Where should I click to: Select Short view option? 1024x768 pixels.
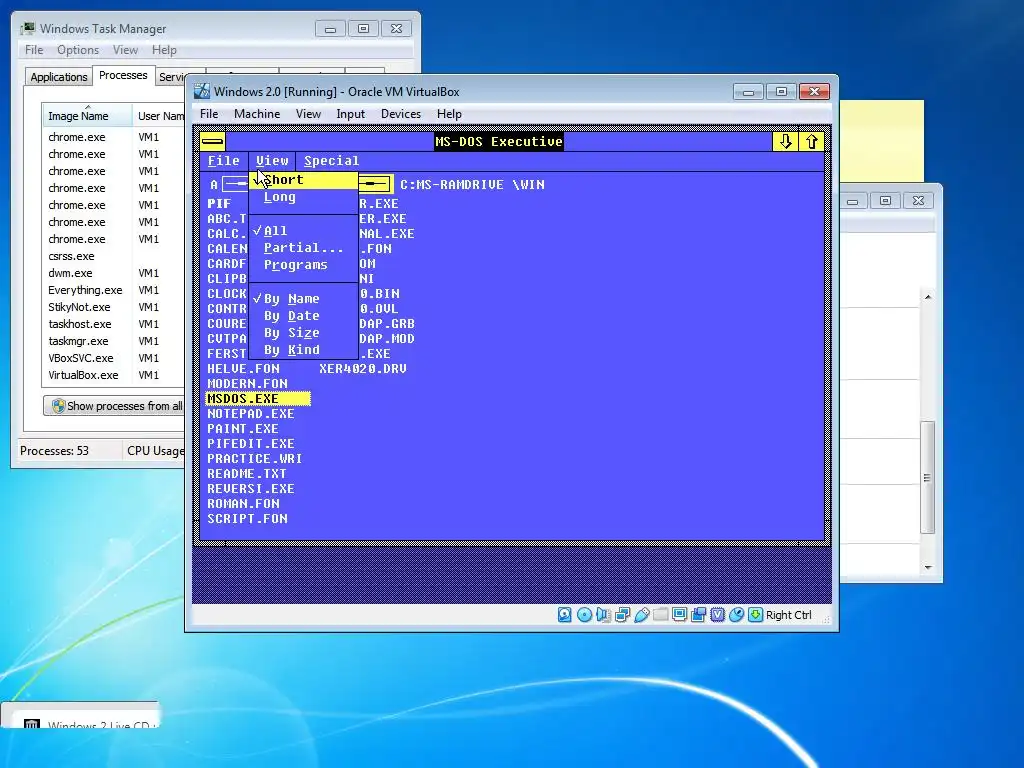304,180
